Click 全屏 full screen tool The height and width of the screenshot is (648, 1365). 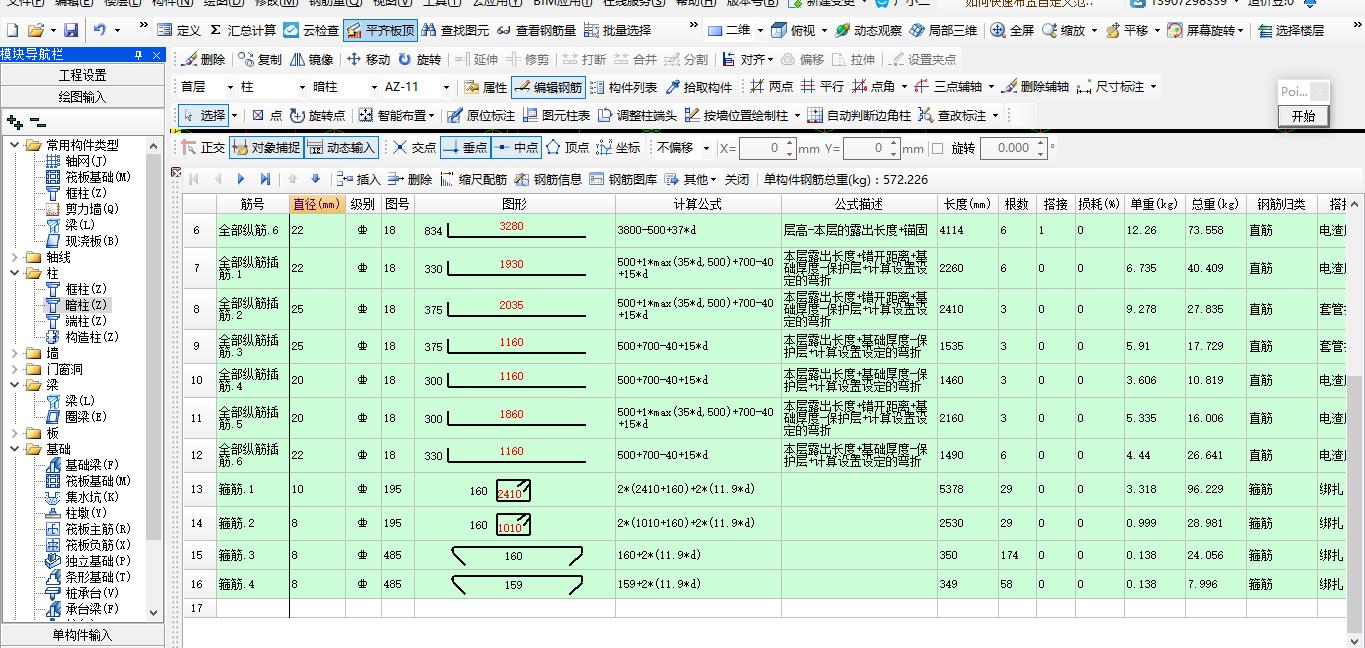pyautogui.click(x=1012, y=30)
